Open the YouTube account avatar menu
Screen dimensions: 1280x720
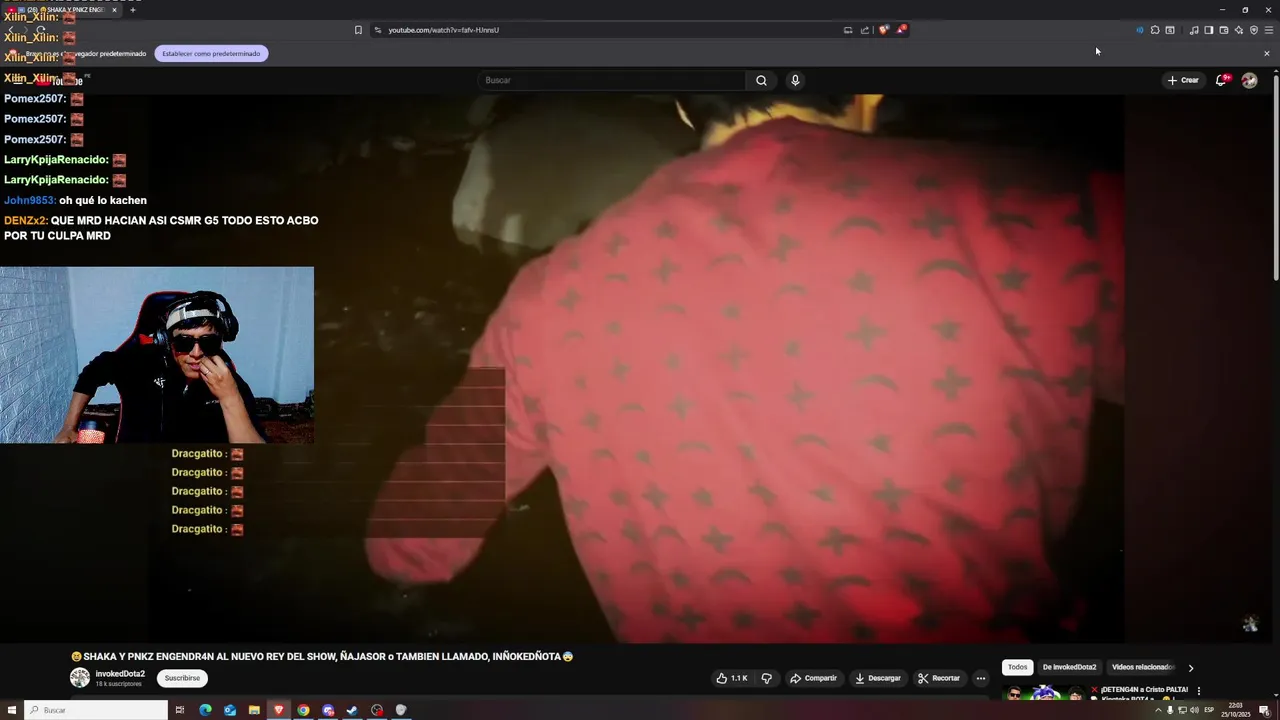click(x=1249, y=80)
